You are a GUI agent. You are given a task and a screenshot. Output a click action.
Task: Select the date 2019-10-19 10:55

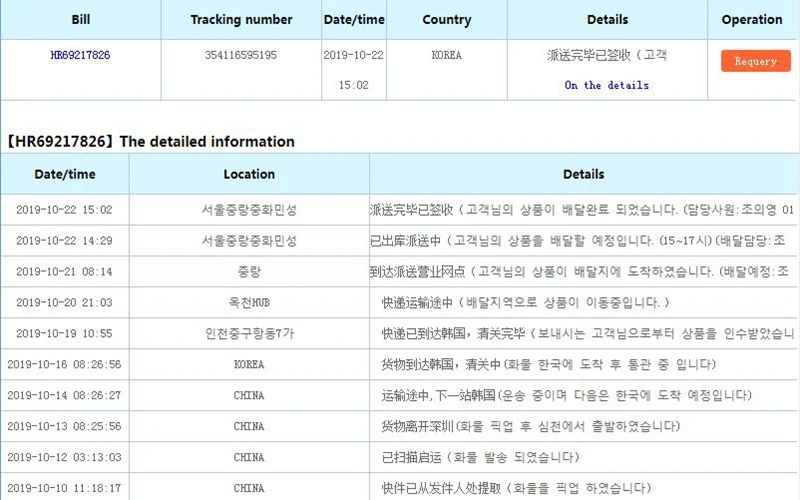pos(64,334)
